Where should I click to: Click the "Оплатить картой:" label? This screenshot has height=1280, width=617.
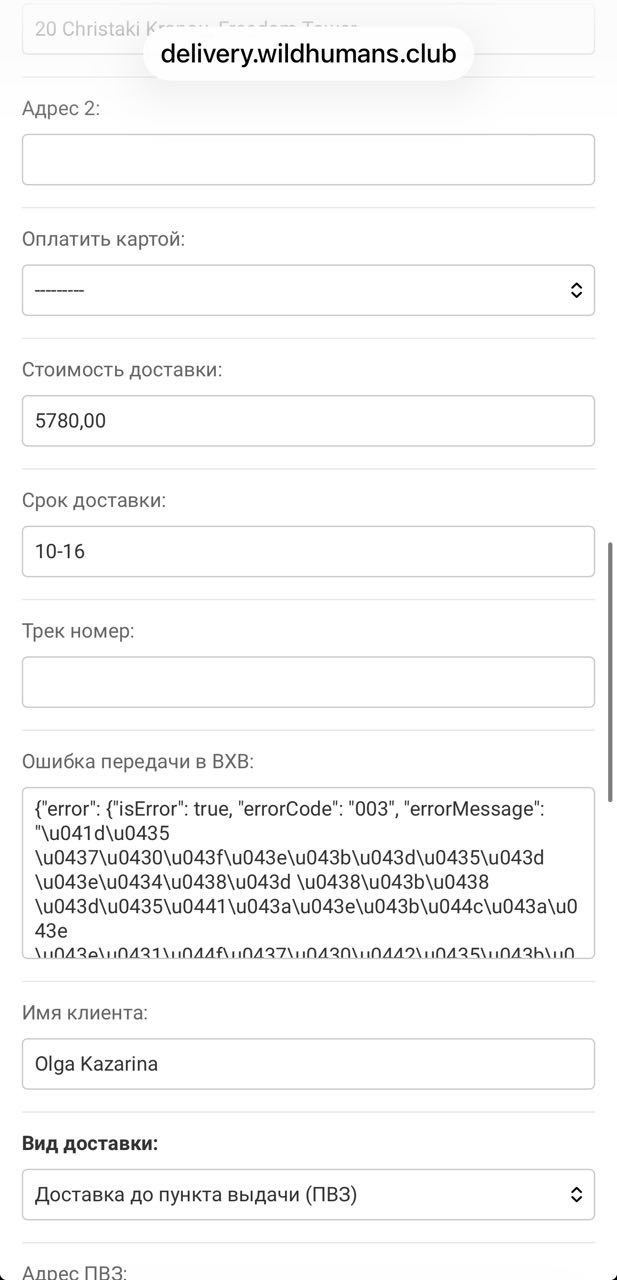click(x=104, y=239)
